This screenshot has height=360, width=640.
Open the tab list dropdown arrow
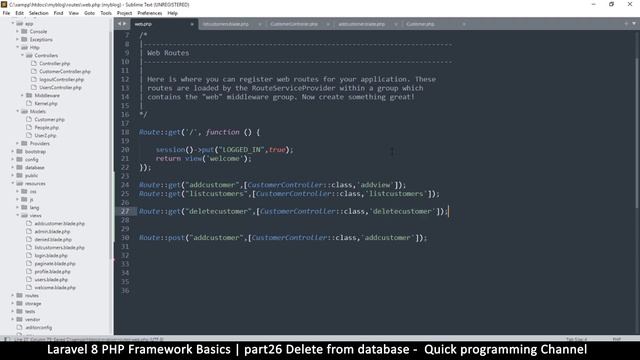(634, 24)
